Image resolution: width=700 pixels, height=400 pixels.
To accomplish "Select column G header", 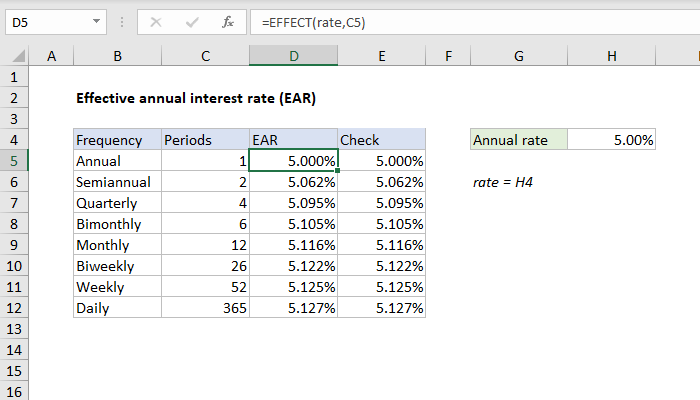I will tap(519, 56).
